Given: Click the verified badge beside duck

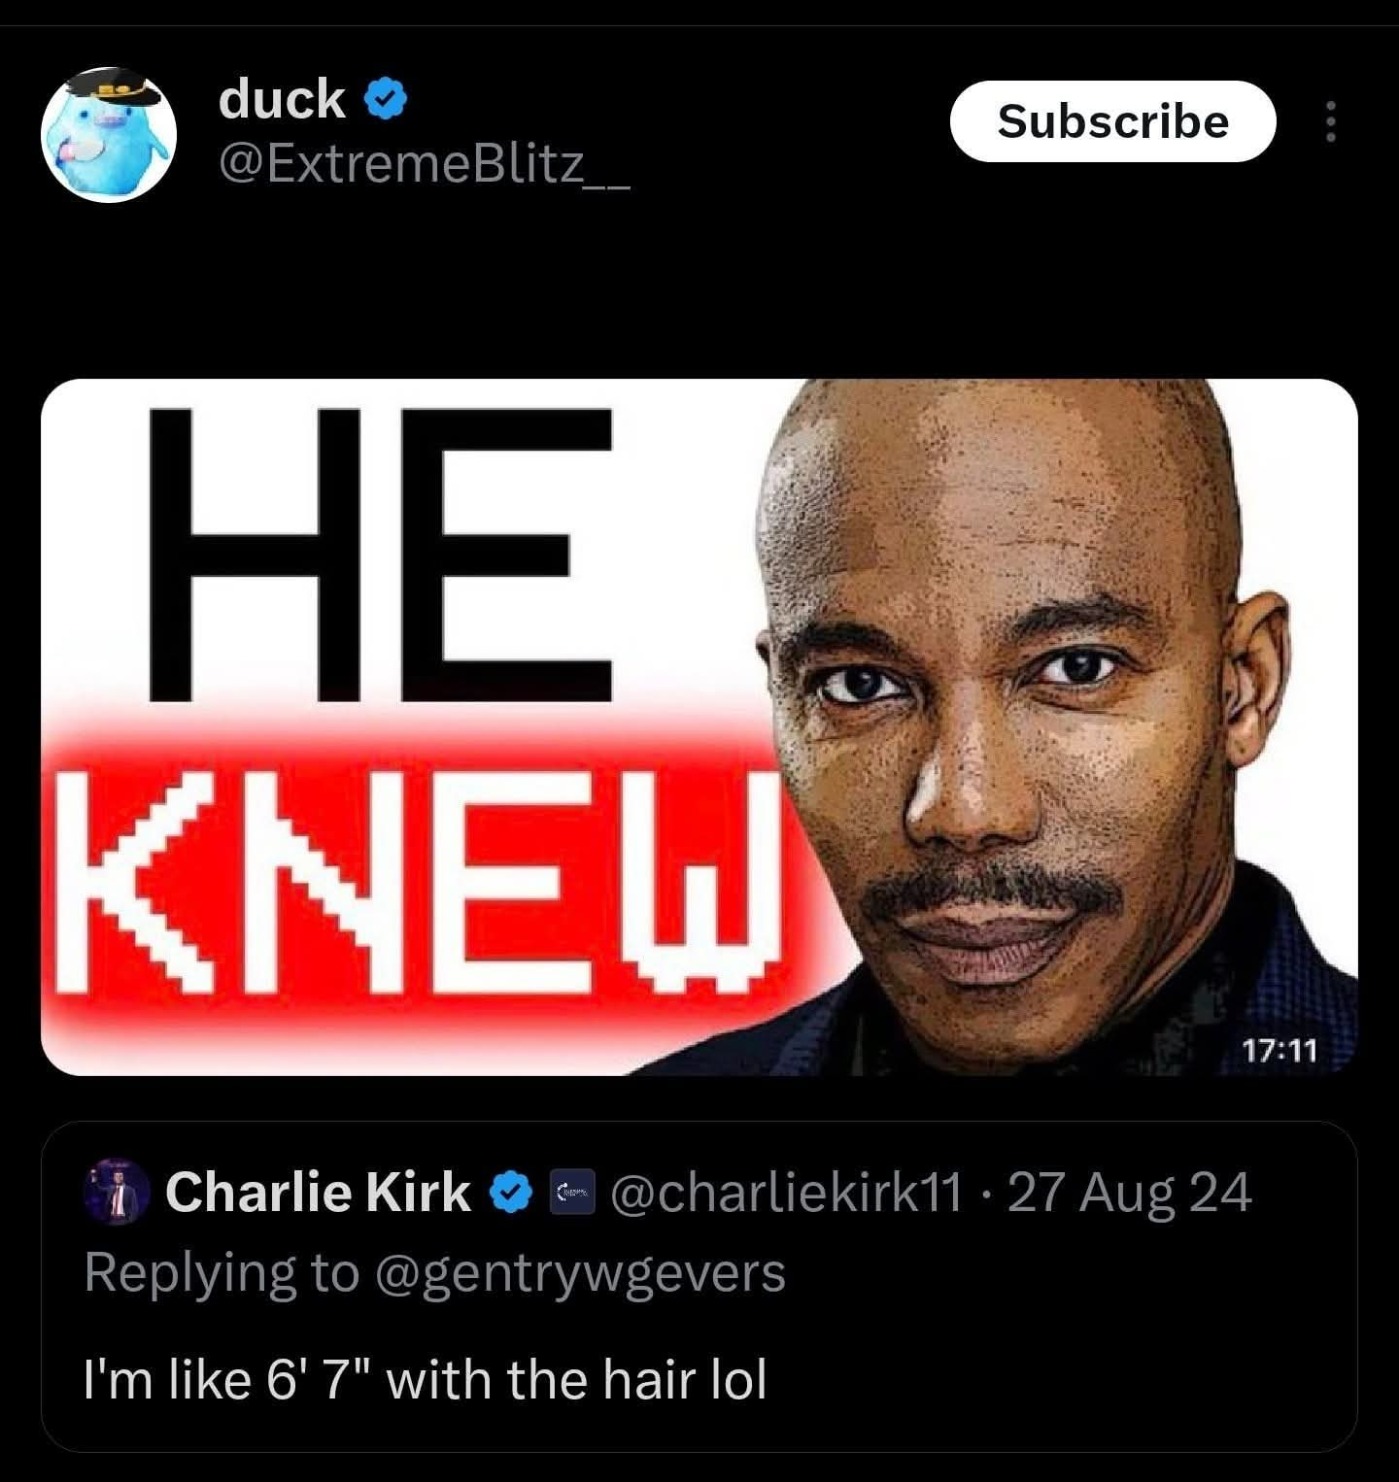Looking at the screenshot, I should click(x=385, y=100).
